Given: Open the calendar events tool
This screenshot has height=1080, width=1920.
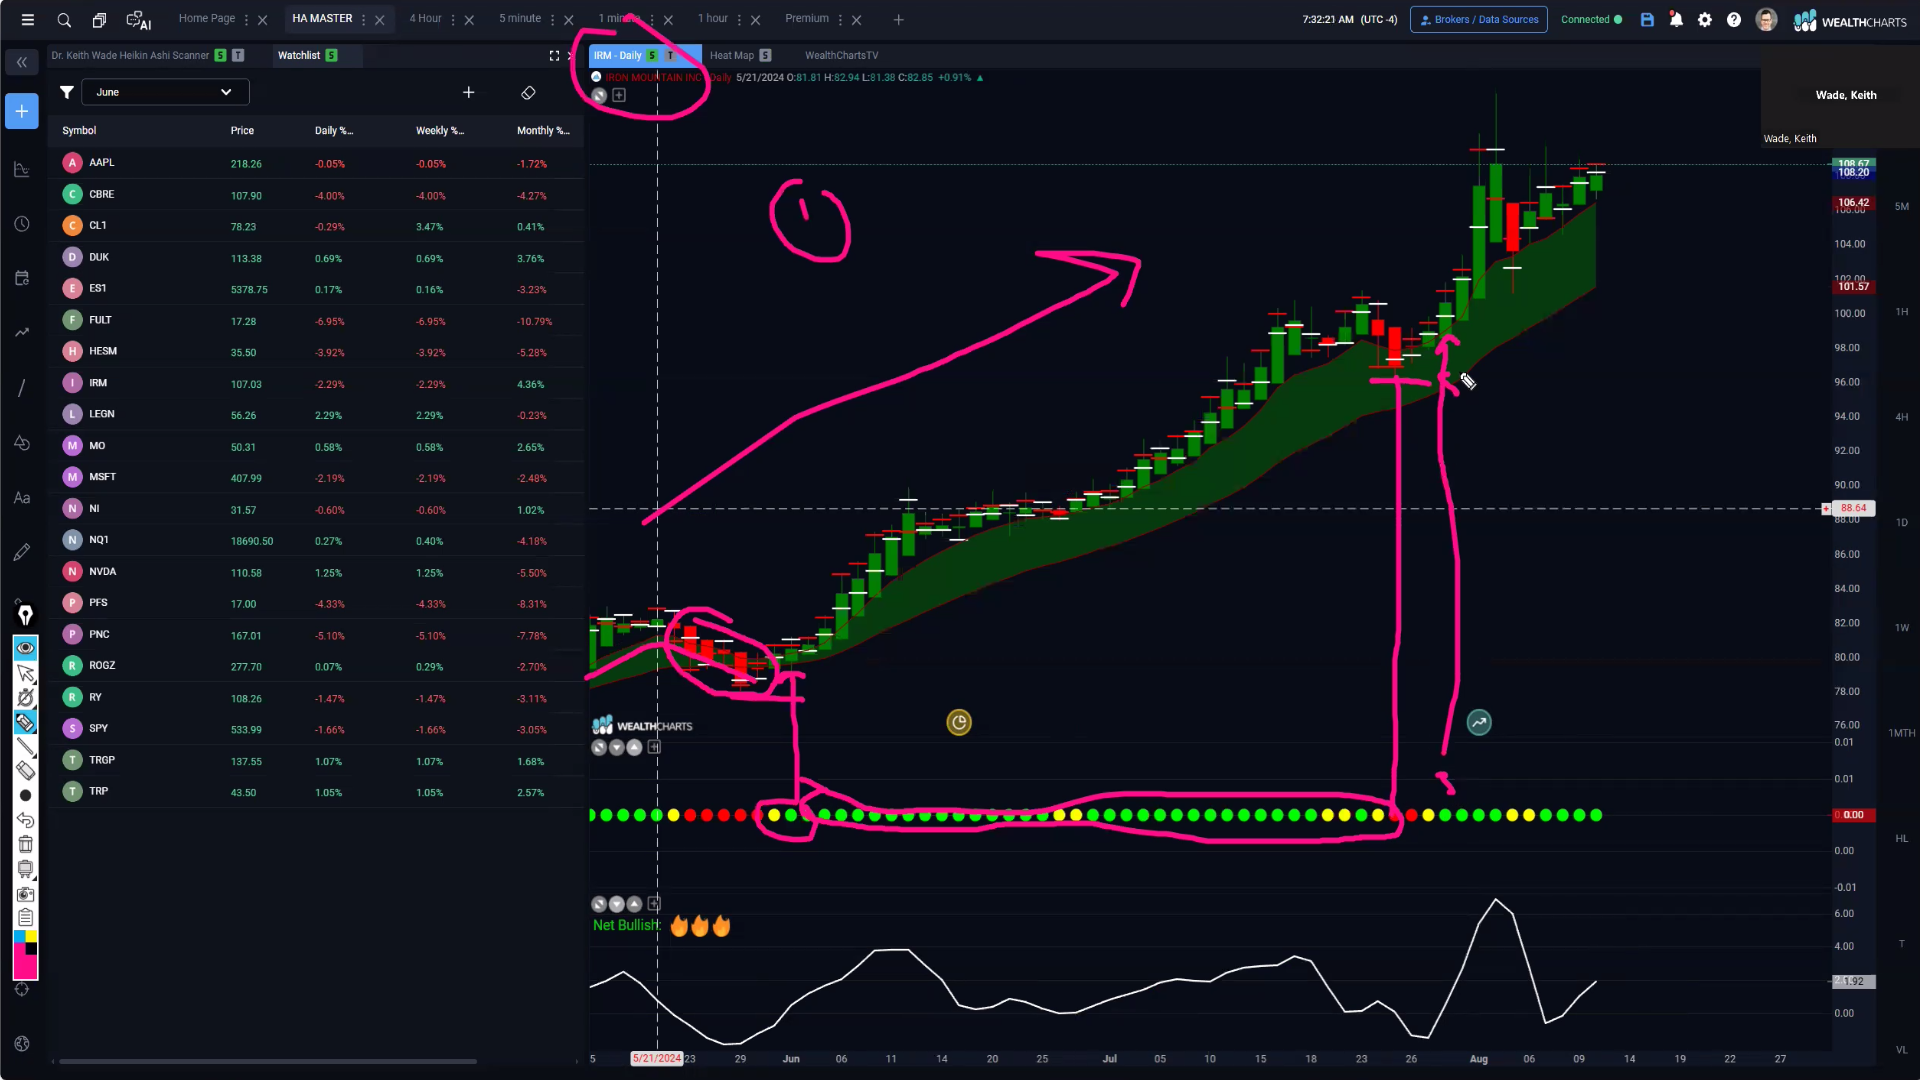Looking at the screenshot, I should pos(22,278).
